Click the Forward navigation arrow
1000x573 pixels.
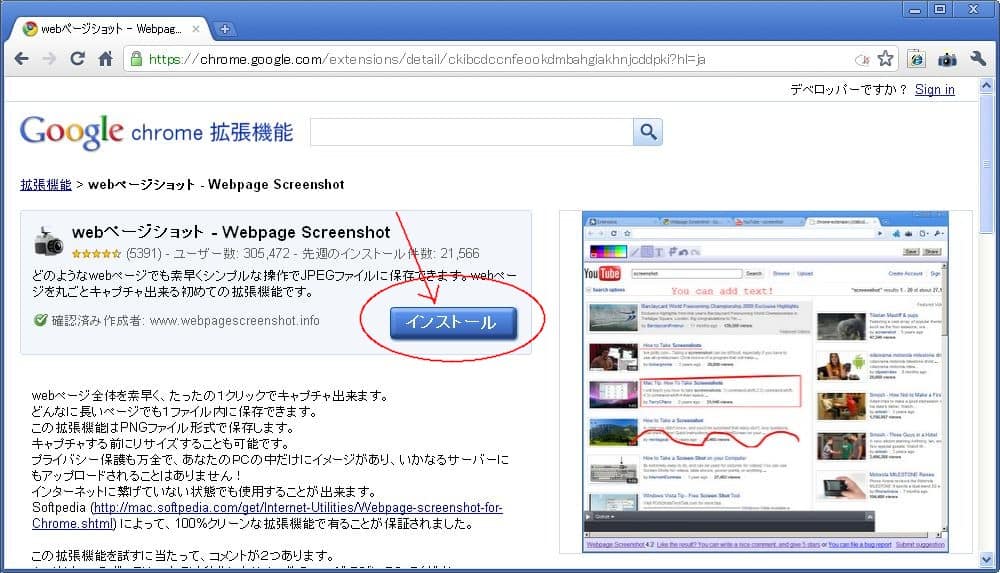click(49, 59)
